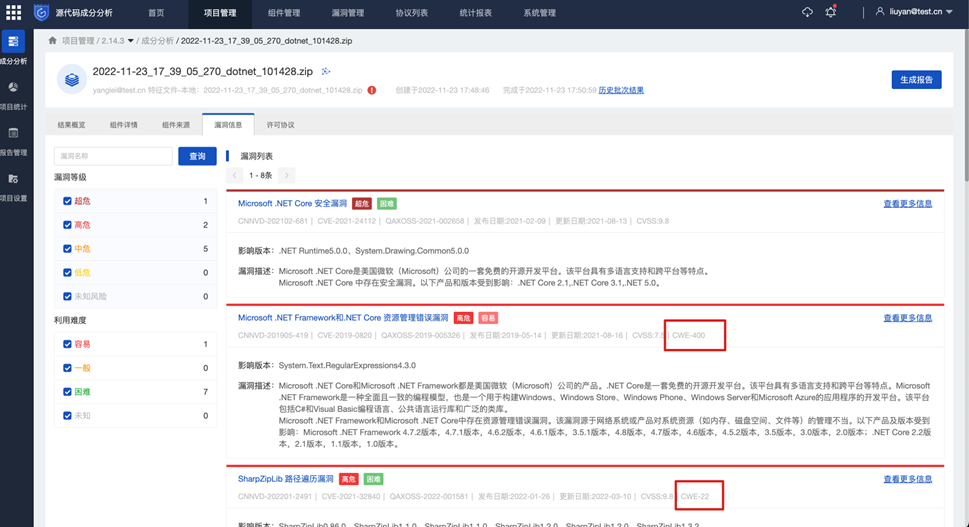This screenshot has width=969, height=527.
Task: View 查看更多信息 for 资源管理错误漏洞
Action: tap(907, 318)
